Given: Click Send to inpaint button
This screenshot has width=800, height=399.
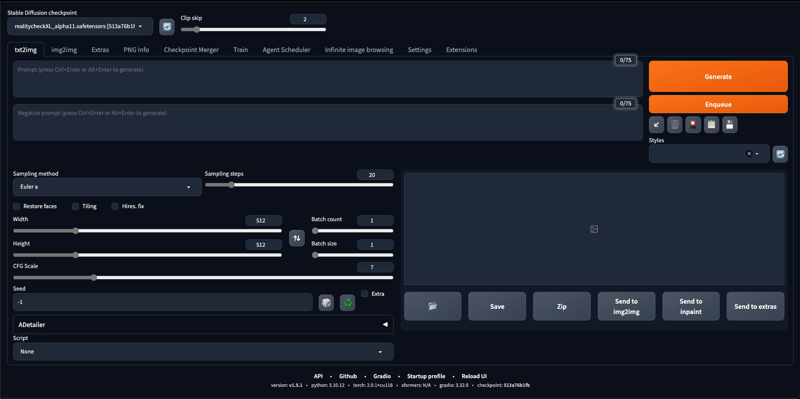Looking at the screenshot, I should point(691,306).
